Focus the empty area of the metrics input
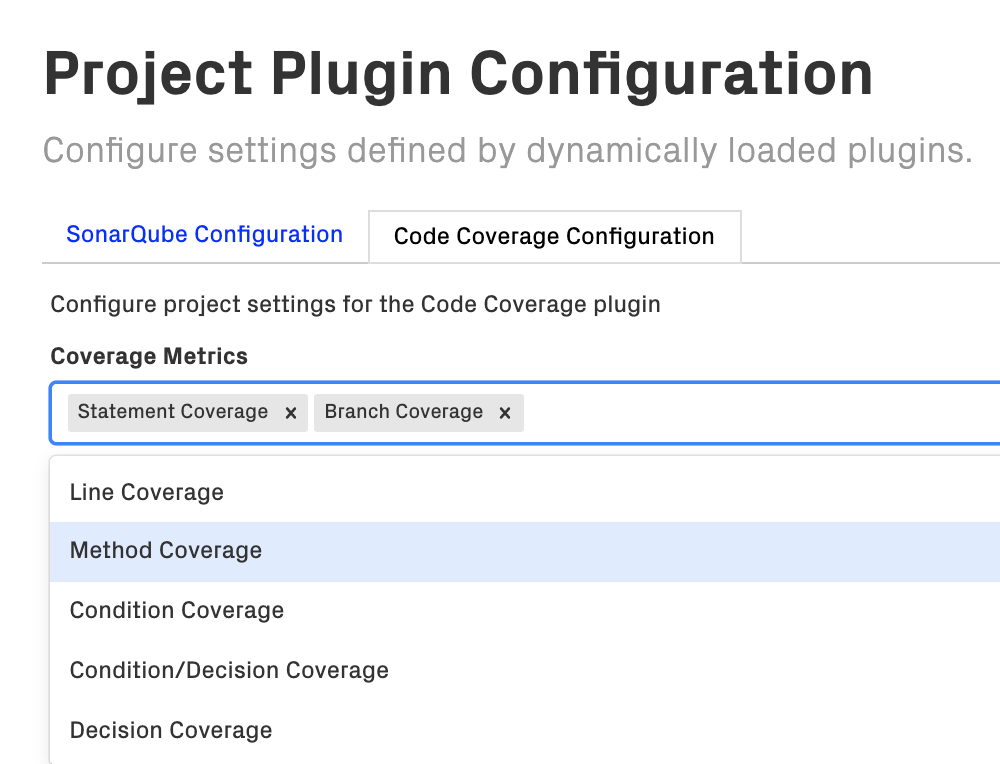 tap(760, 412)
